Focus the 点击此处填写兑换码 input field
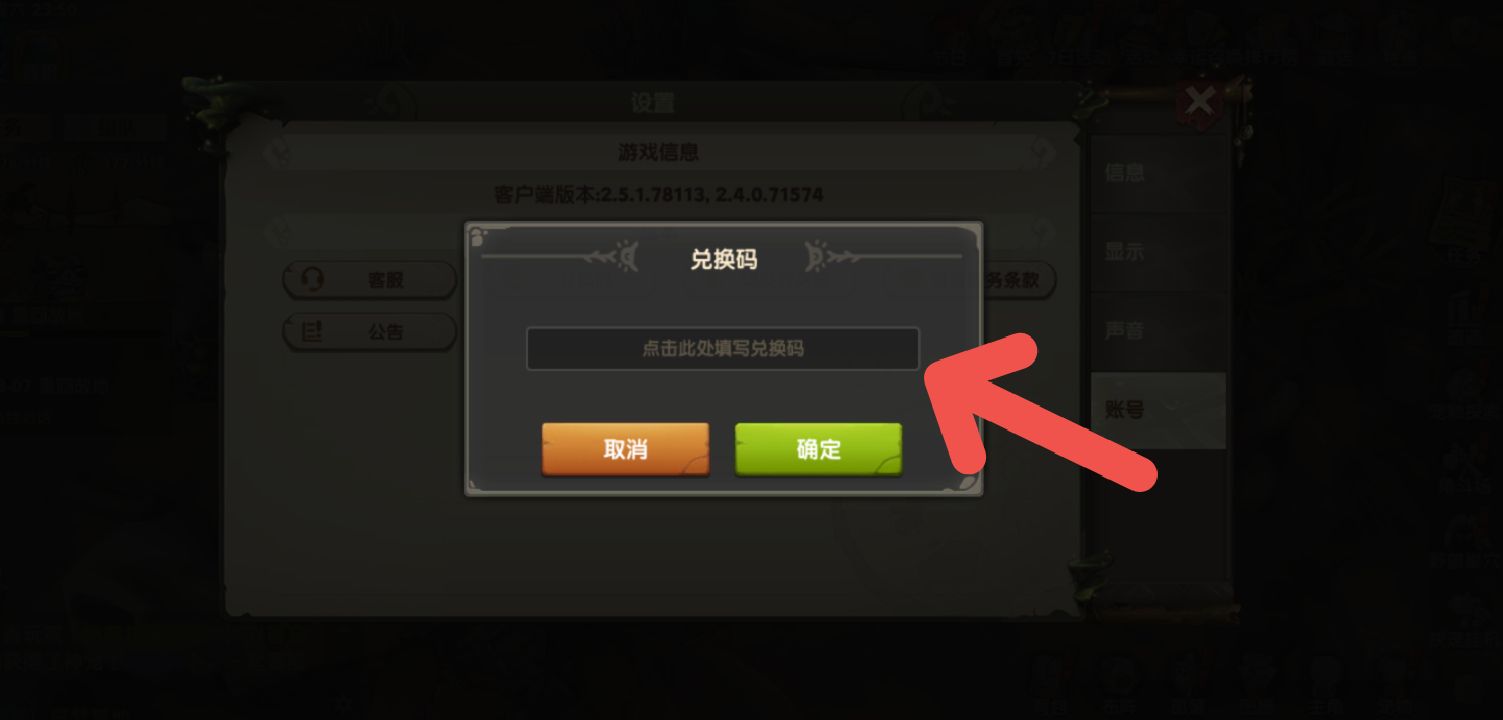 (722, 349)
